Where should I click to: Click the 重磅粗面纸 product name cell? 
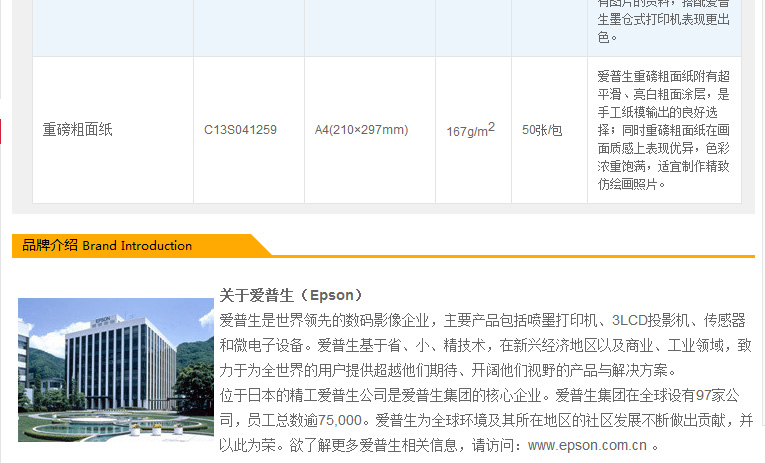pos(77,130)
